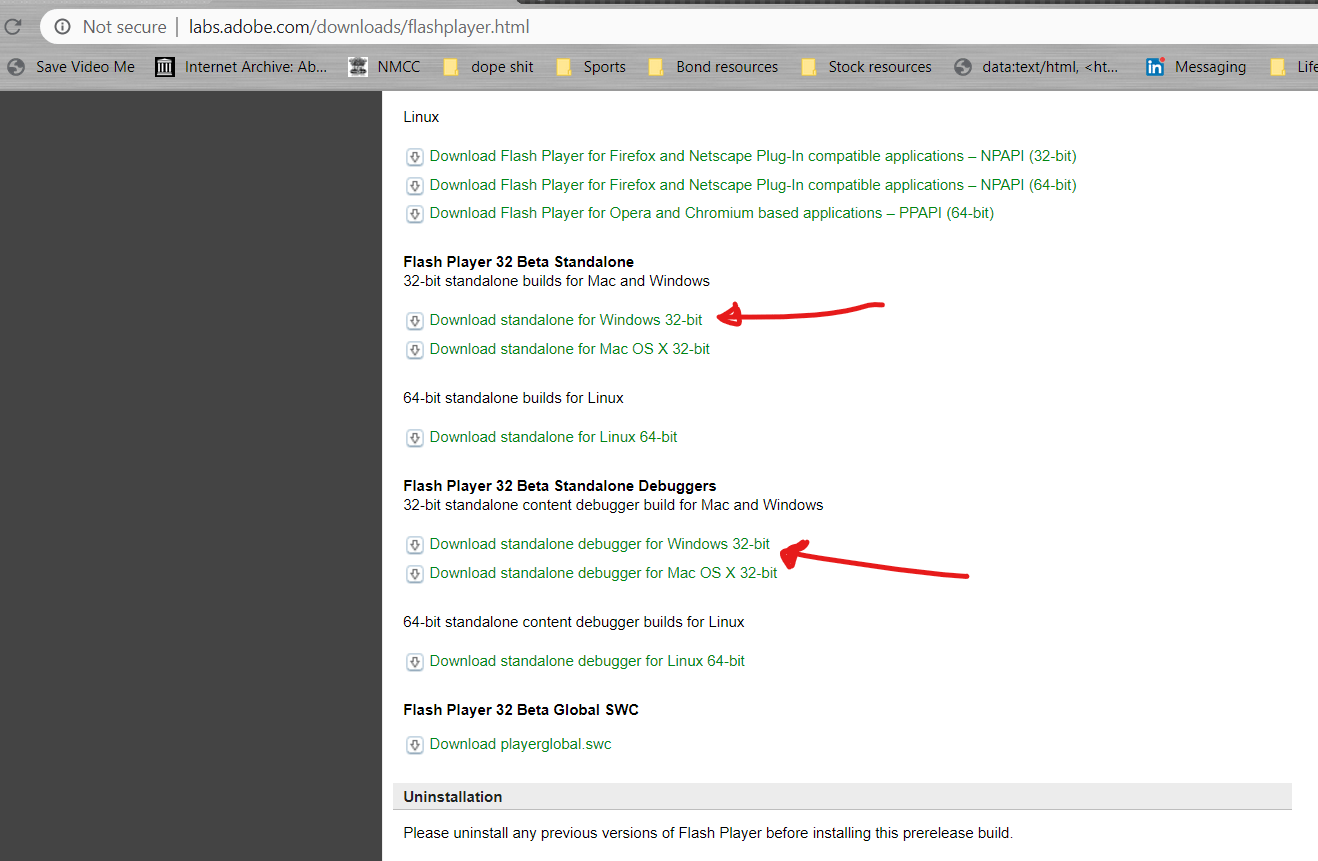Download Flash Player NPAPI (32-bit) for Linux
Image resolution: width=1318 pixels, height=861 pixels.
coord(752,156)
